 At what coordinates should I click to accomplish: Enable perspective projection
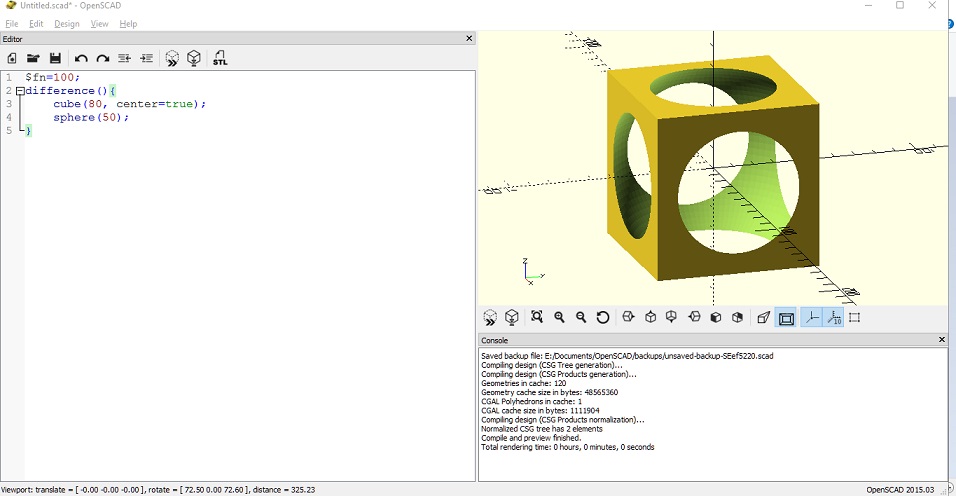pos(763,317)
